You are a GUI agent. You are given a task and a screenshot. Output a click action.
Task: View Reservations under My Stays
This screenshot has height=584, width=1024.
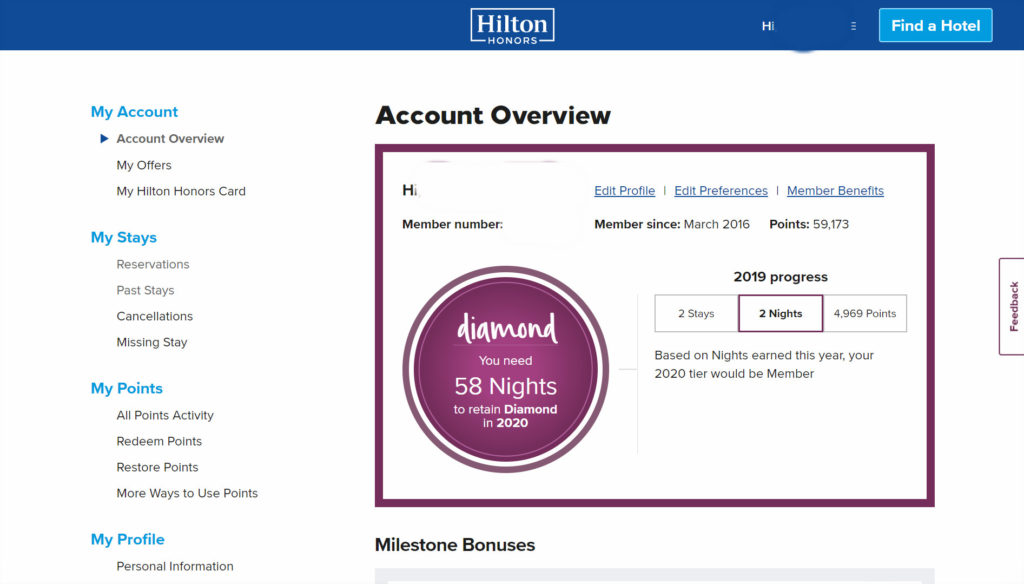(153, 264)
